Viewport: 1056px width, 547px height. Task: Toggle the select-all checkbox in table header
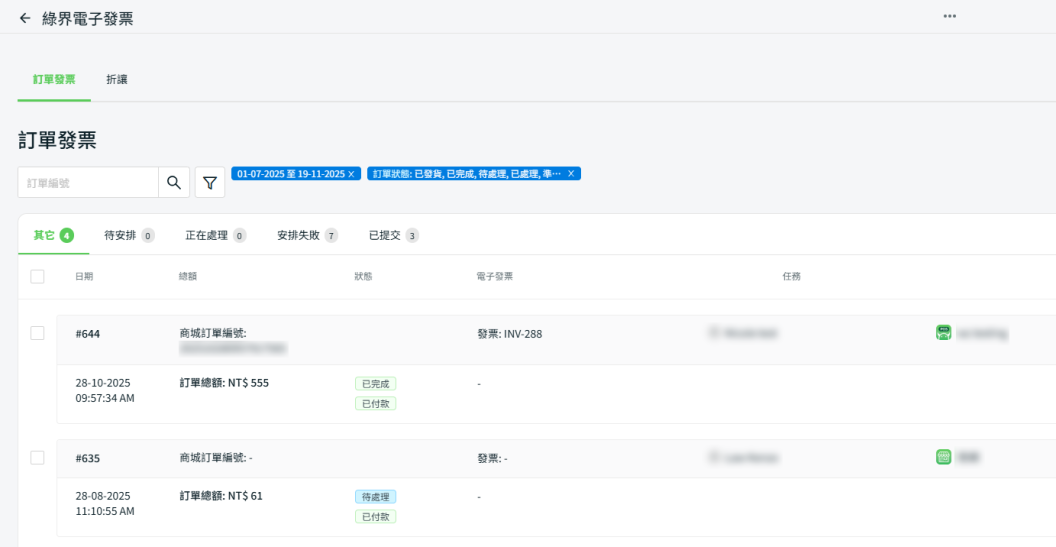tap(37, 277)
